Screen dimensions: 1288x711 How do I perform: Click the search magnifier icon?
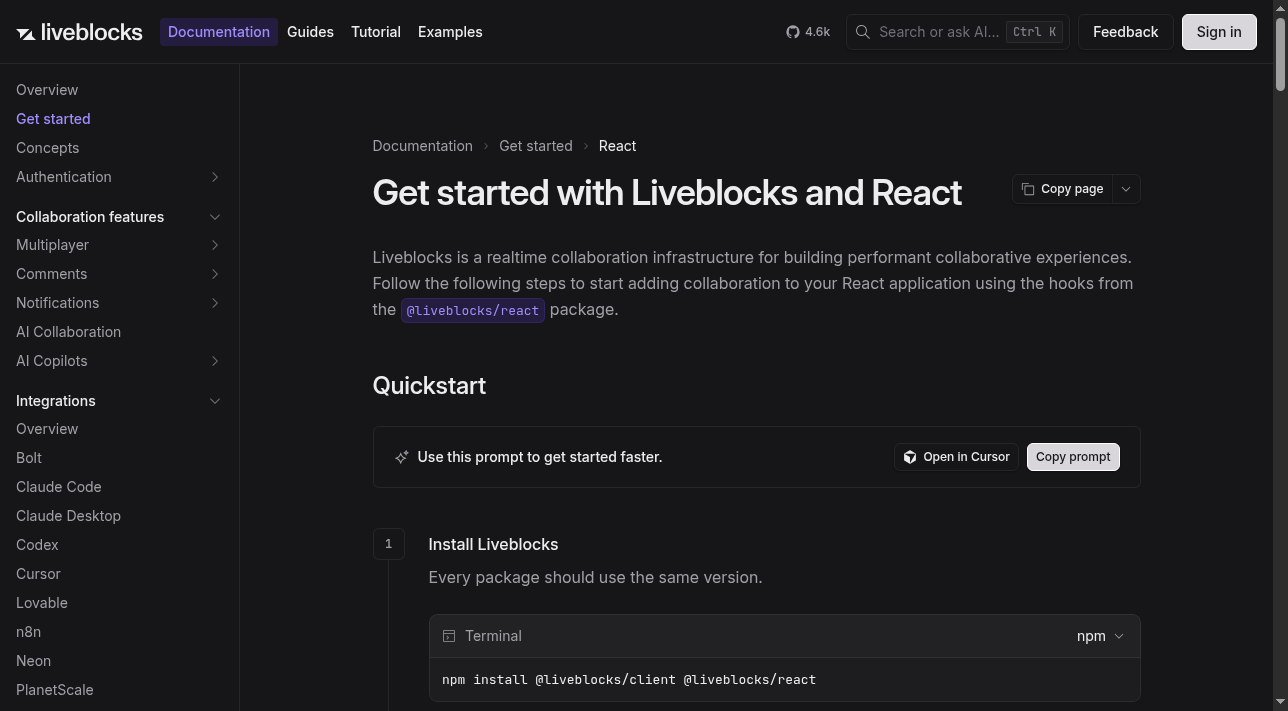point(862,32)
